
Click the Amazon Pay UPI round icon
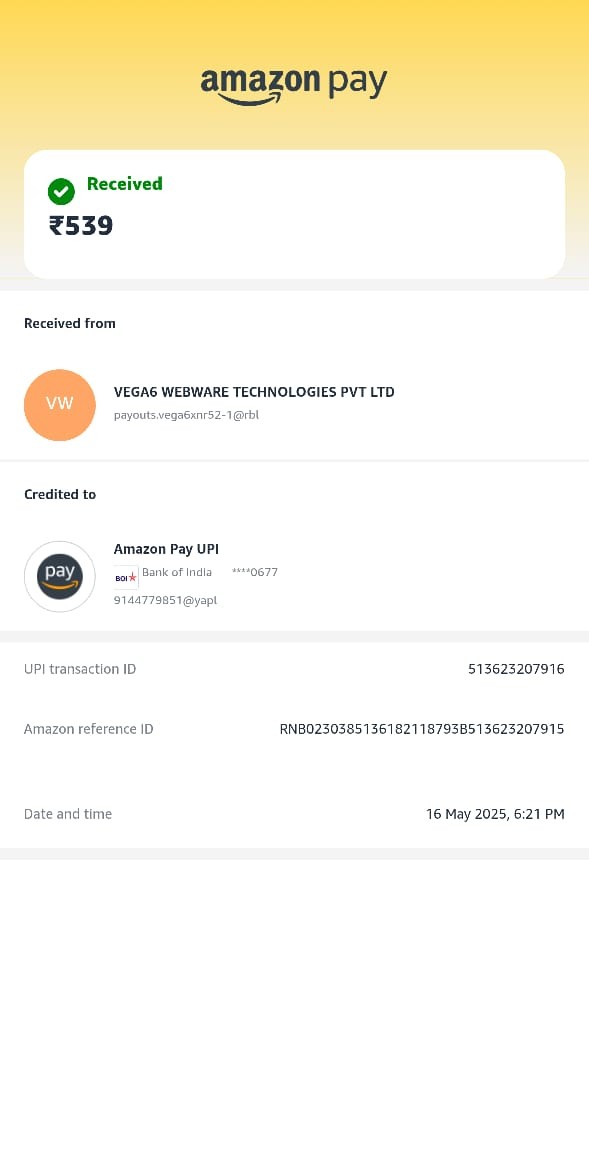[x=60, y=577]
